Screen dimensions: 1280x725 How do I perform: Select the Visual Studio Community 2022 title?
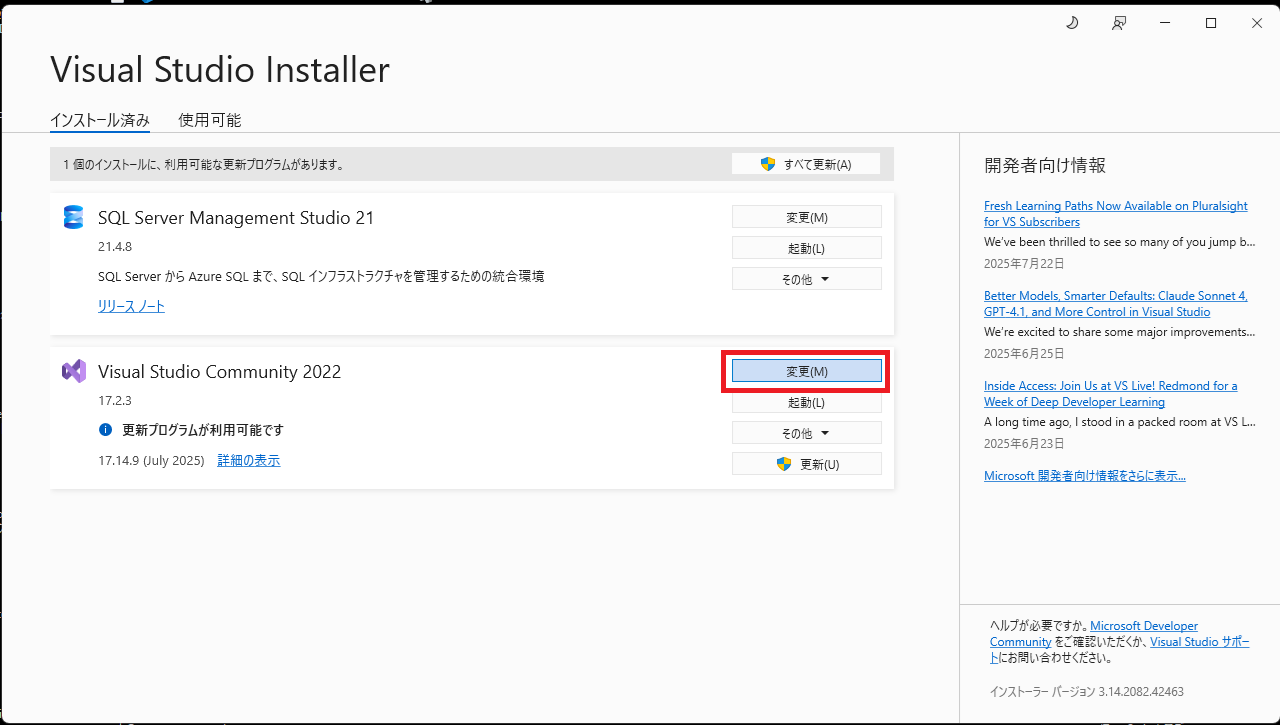(220, 372)
